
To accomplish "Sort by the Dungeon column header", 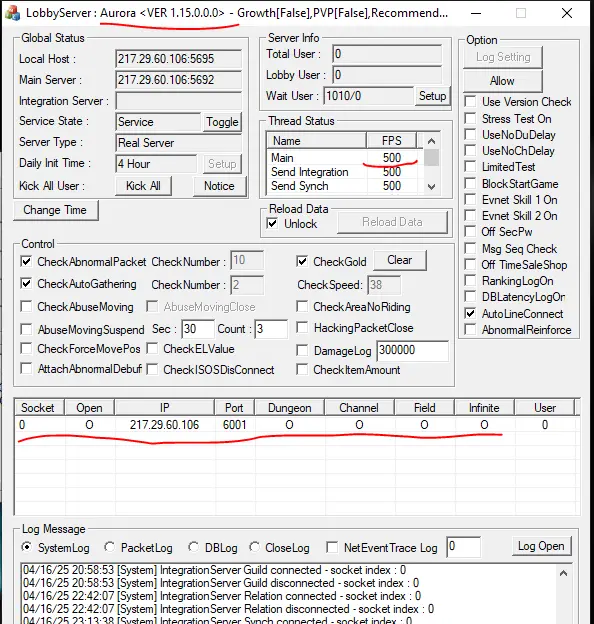I will tap(290, 408).
